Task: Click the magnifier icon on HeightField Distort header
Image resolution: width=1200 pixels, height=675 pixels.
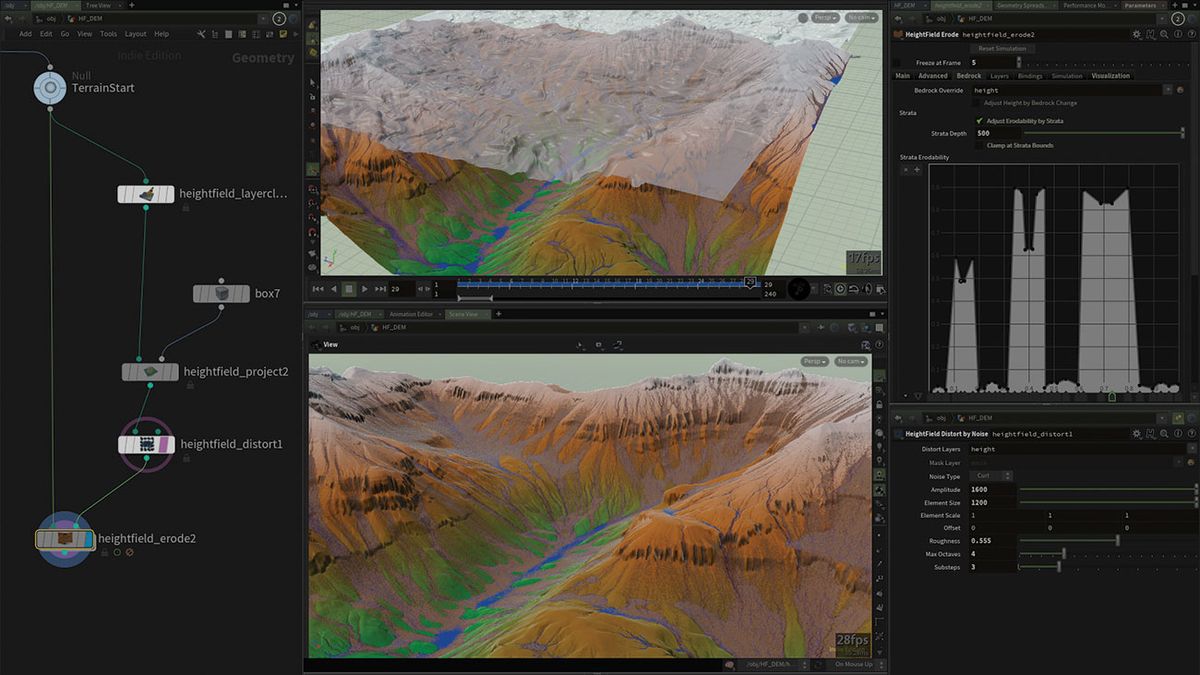Action: (x=1163, y=433)
